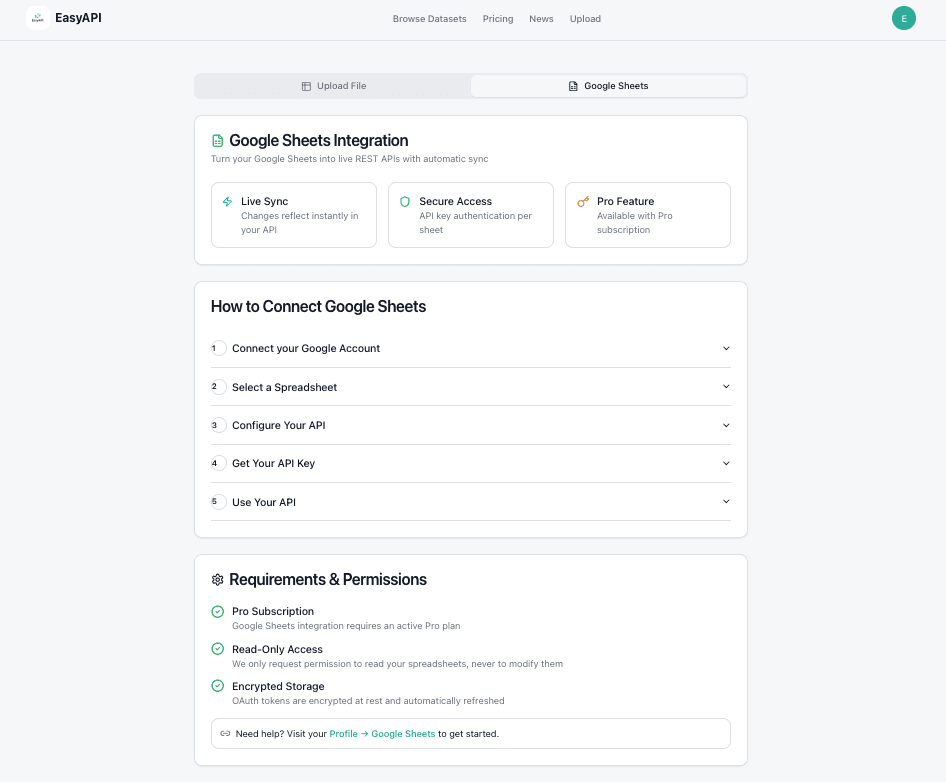Click the green user avatar

click(903, 18)
